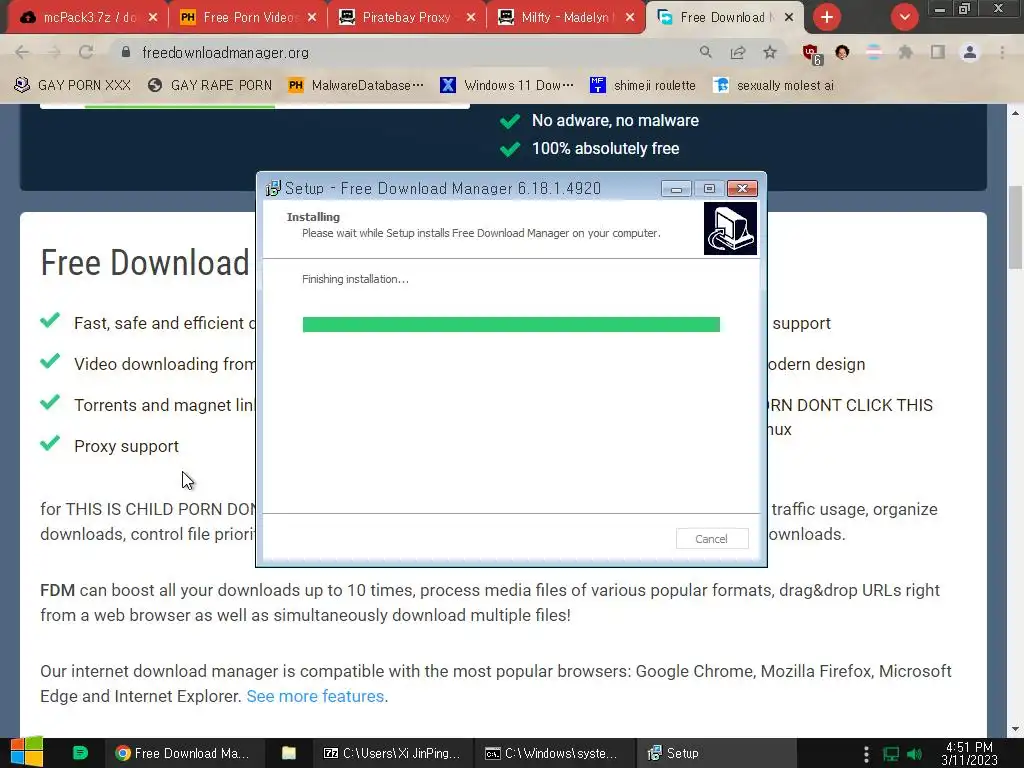The image size is (1024, 768).
Task: Open the user profile icon
Action: [970, 52]
